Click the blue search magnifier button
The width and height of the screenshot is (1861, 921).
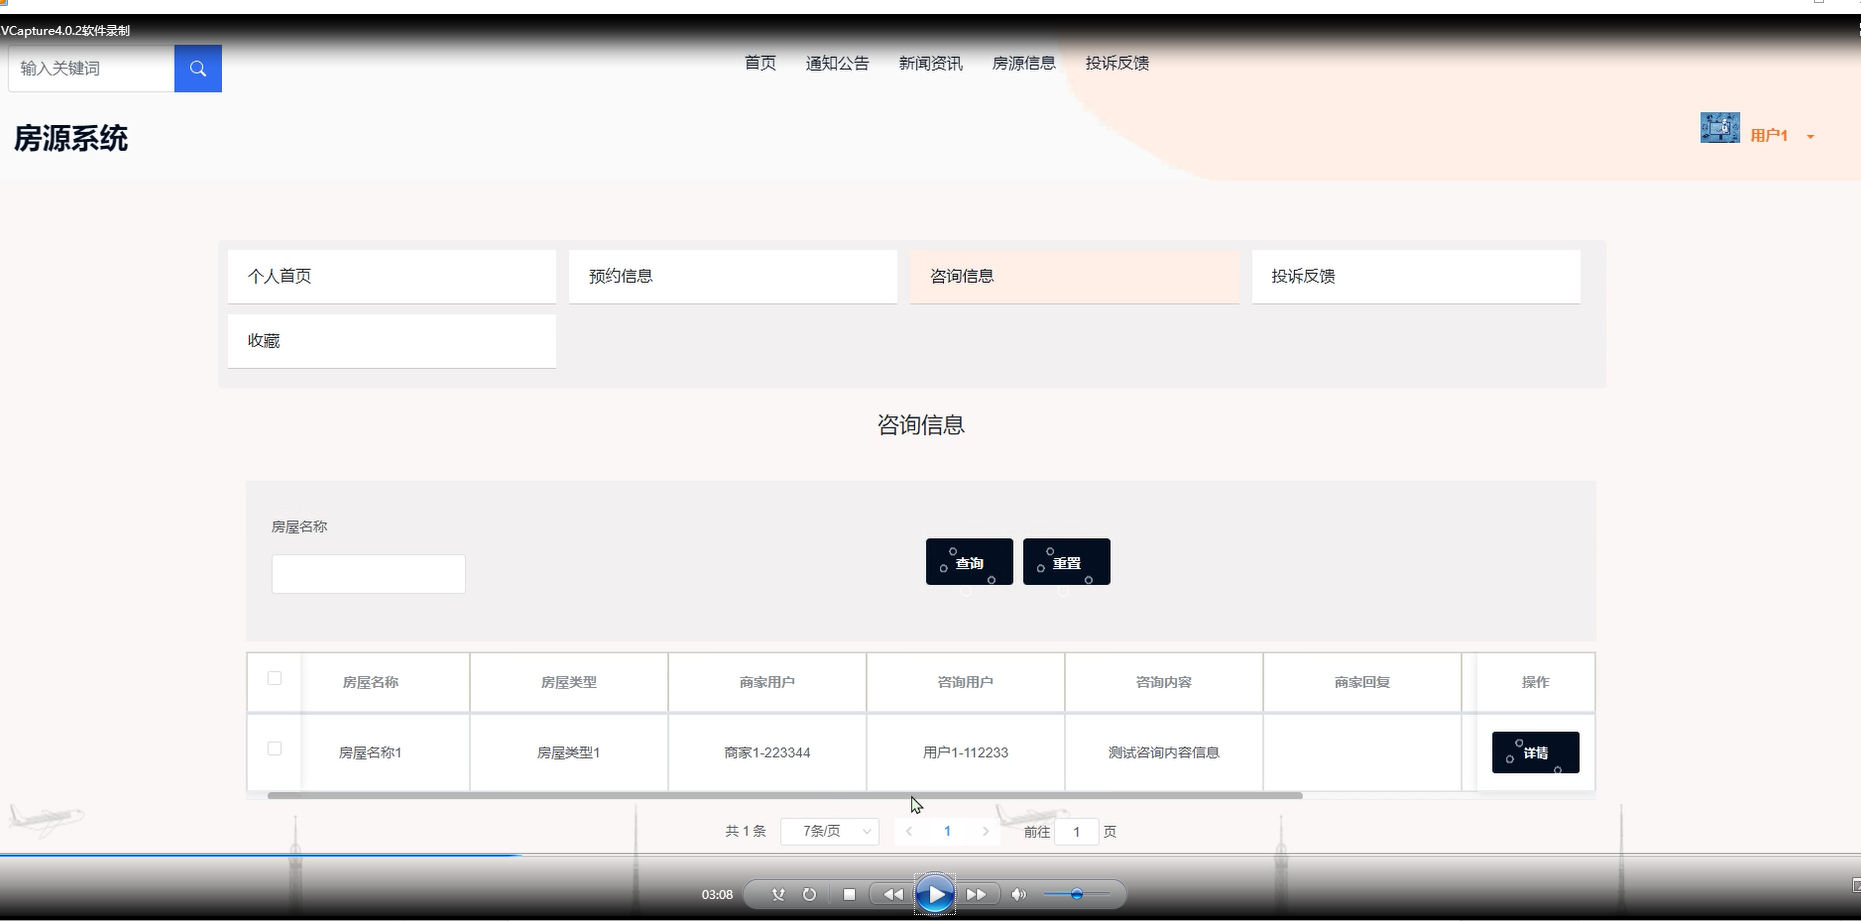(198, 68)
